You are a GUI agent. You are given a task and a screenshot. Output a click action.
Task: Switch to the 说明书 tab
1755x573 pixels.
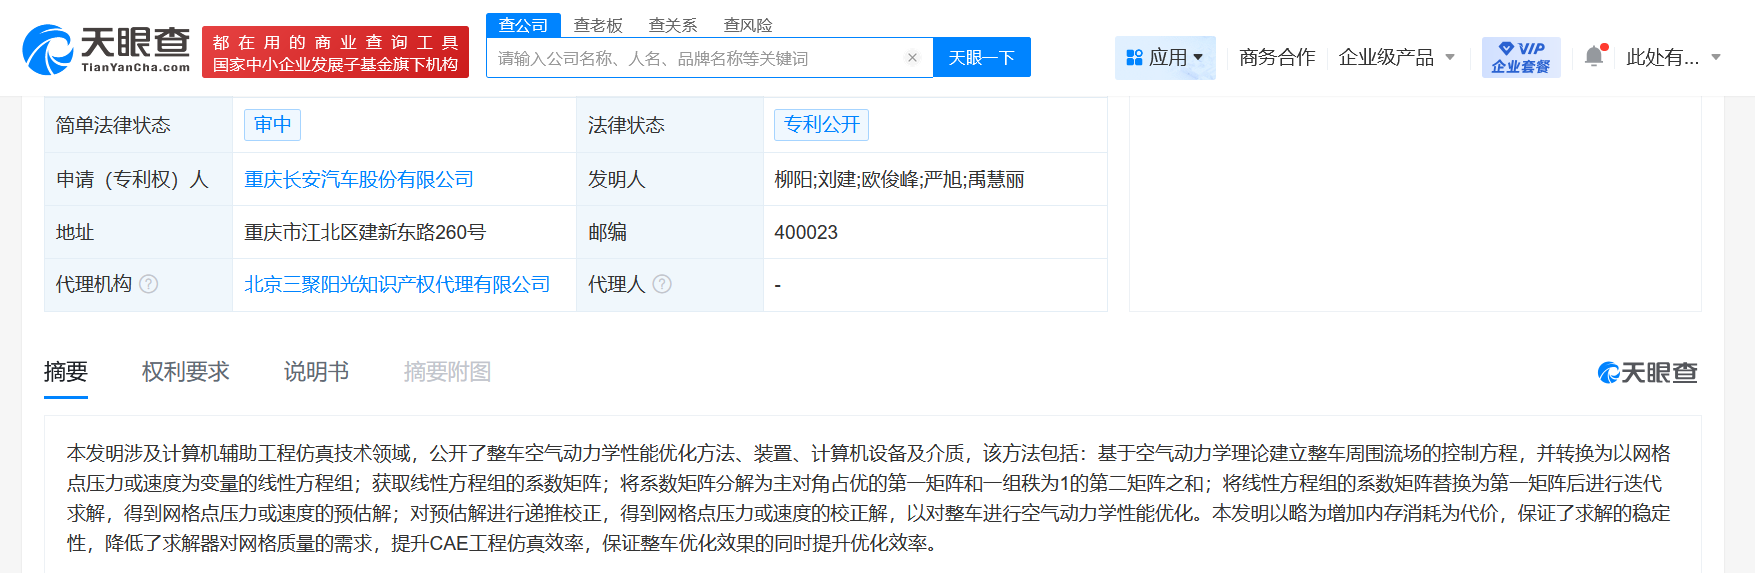(x=316, y=372)
